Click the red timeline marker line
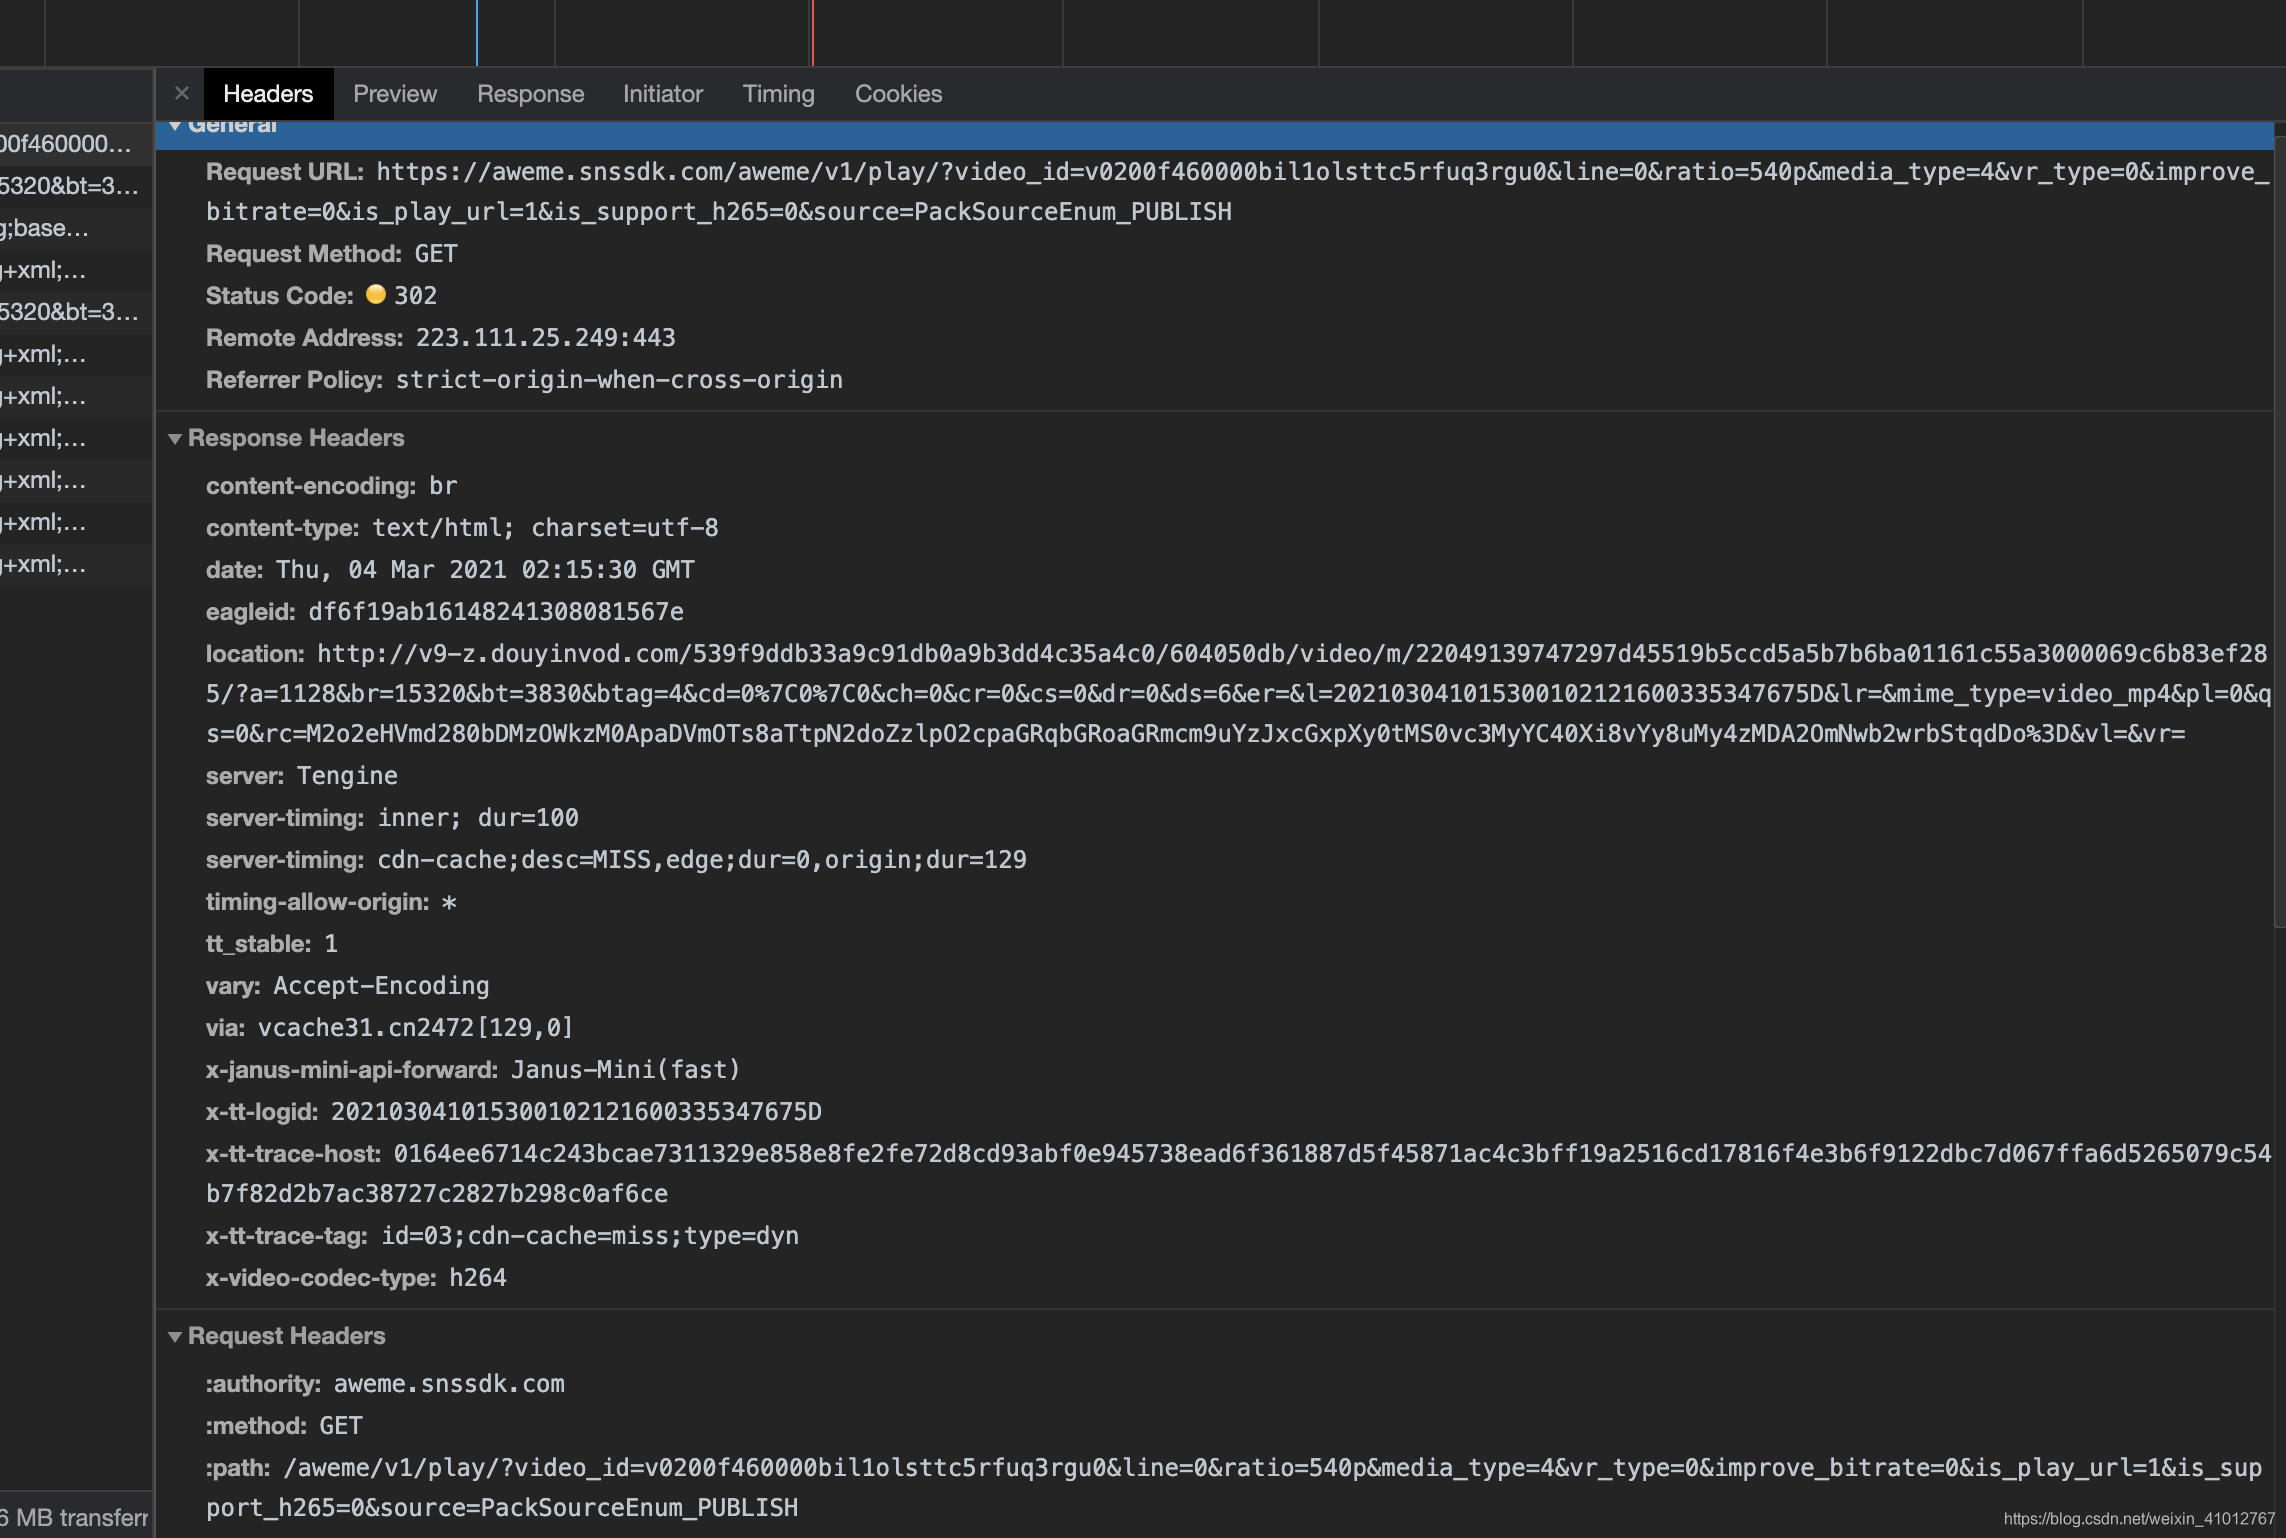Image resolution: width=2286 pixels, height=1538 pixels. [x=813, y=33]
